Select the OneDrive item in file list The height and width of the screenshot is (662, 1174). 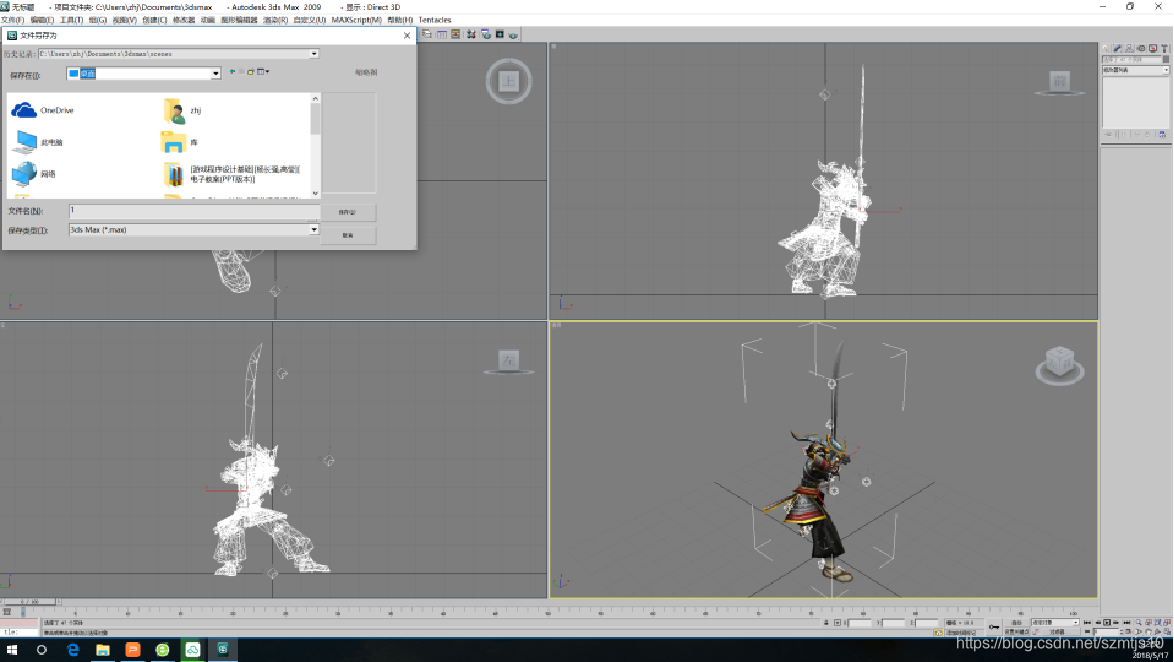pyautogui.click(x=43, y=110)
